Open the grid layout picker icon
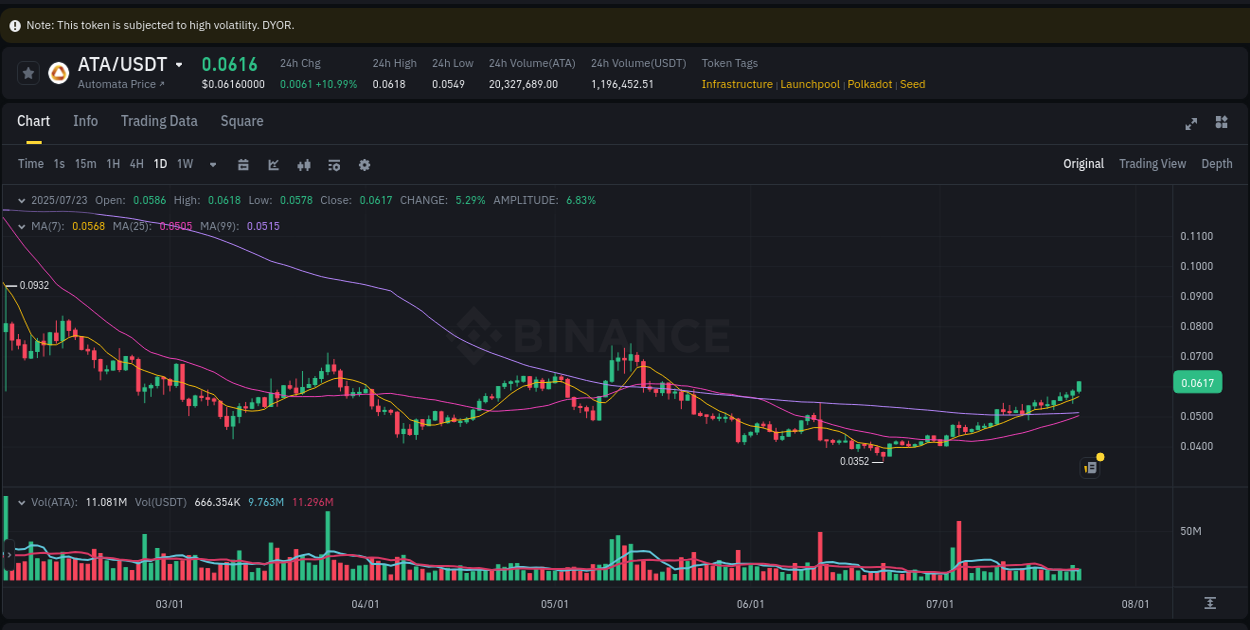1250x630 pixels. click(1221, 122)
